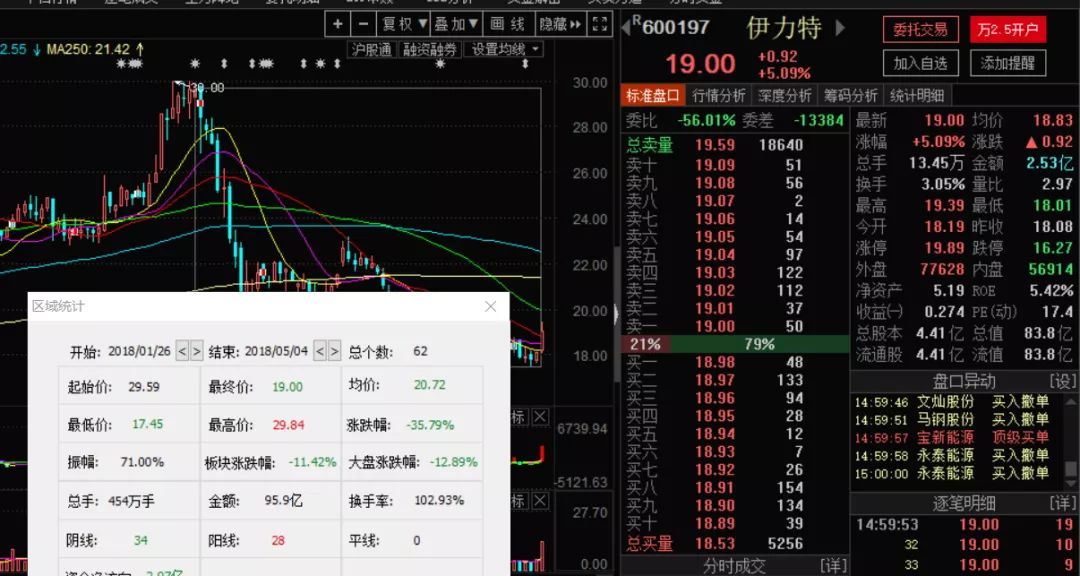Switch to 筹码分析 tab
Screen dimensions: 1080x576
(x=851, y=95)
